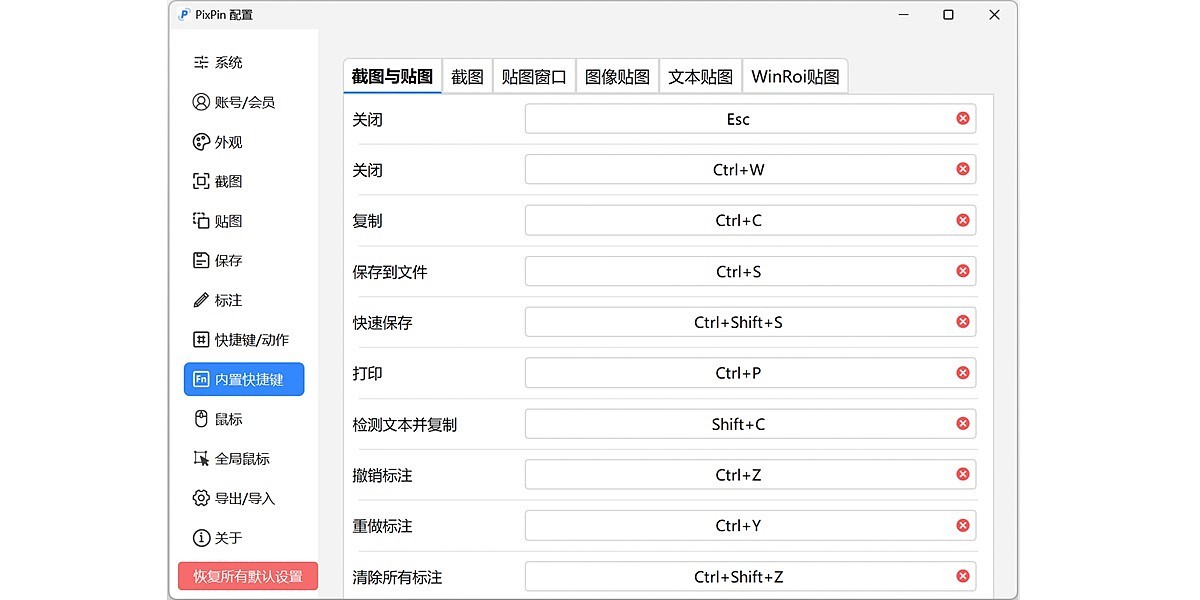Remove the Ctrl+W shortcut with its delete icon
This screenshot has height=600, width=1200.
pyautogui.click(x=963, y=169)
